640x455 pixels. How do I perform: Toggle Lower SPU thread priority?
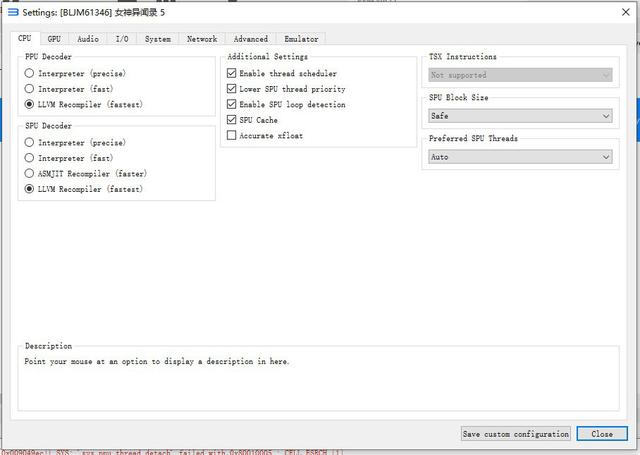232,89
